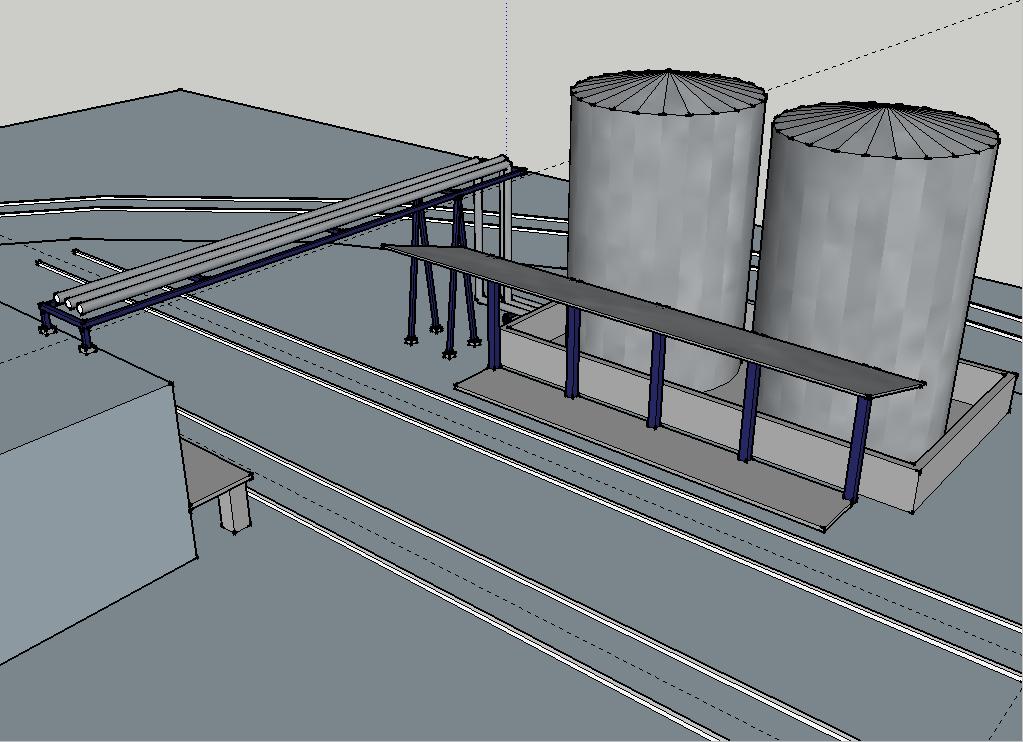Click the conical roof of the left tank
Screen dimensions: 1023x742
(x=667, y=93)
